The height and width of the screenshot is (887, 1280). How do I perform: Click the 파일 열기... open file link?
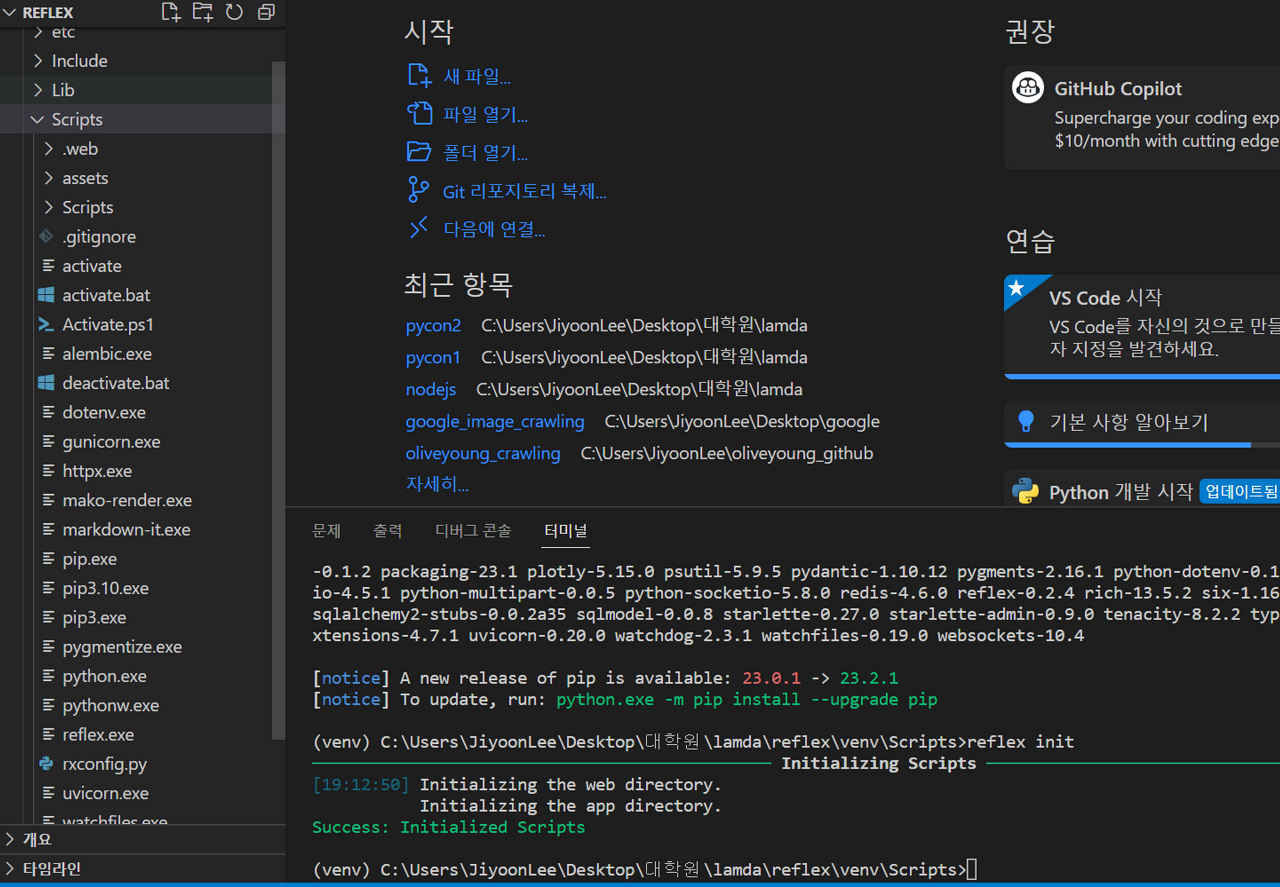485,114
